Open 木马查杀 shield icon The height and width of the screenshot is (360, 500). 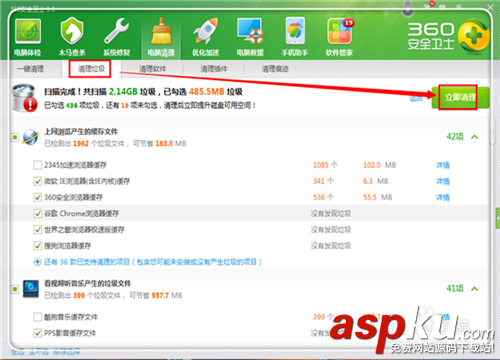coord(72,31)
